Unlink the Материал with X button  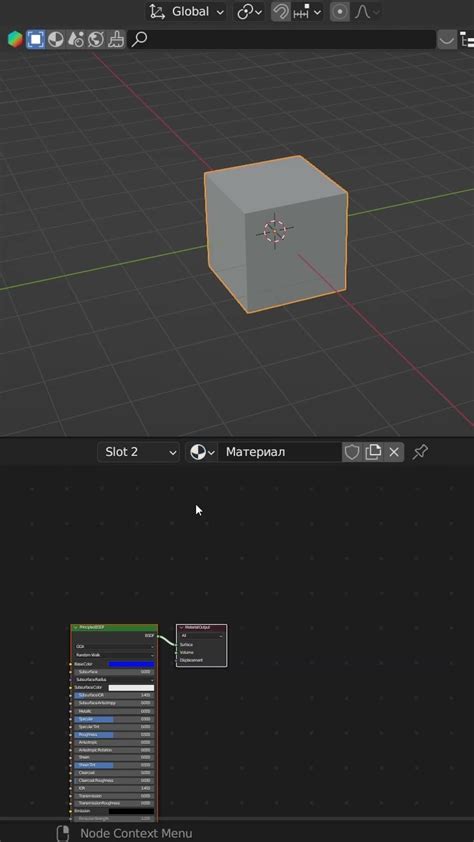[394, 452]
